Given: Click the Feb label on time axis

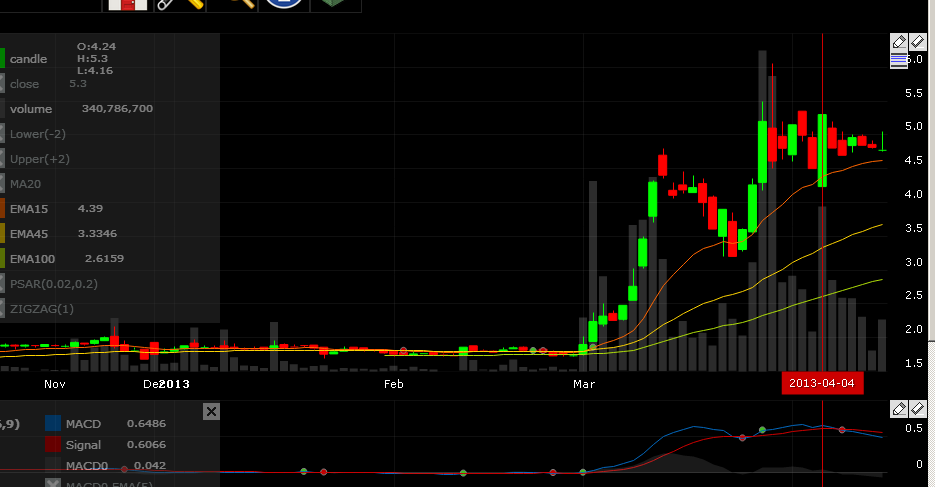Looking at the screenshot, I should pos(394,384).
